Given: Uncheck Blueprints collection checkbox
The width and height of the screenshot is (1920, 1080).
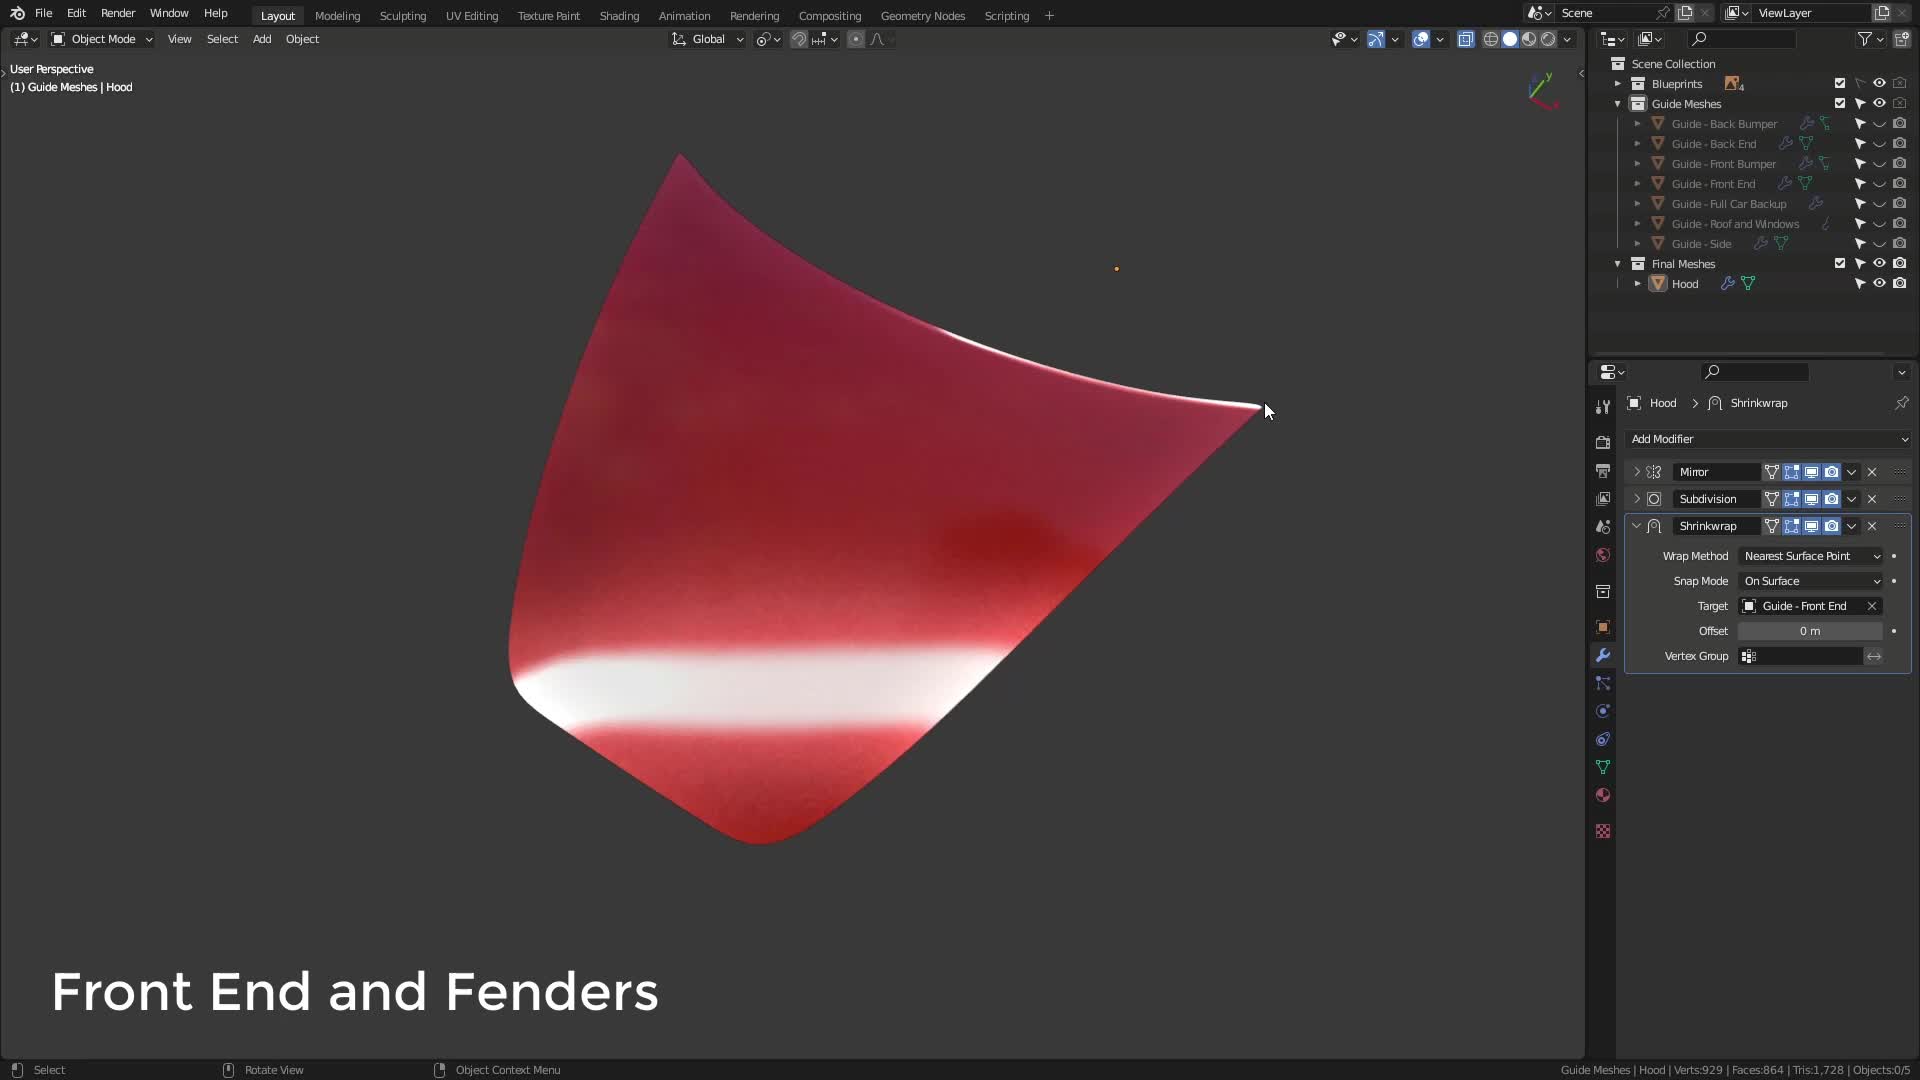Looking at the screenshot, I should 1840,83.
